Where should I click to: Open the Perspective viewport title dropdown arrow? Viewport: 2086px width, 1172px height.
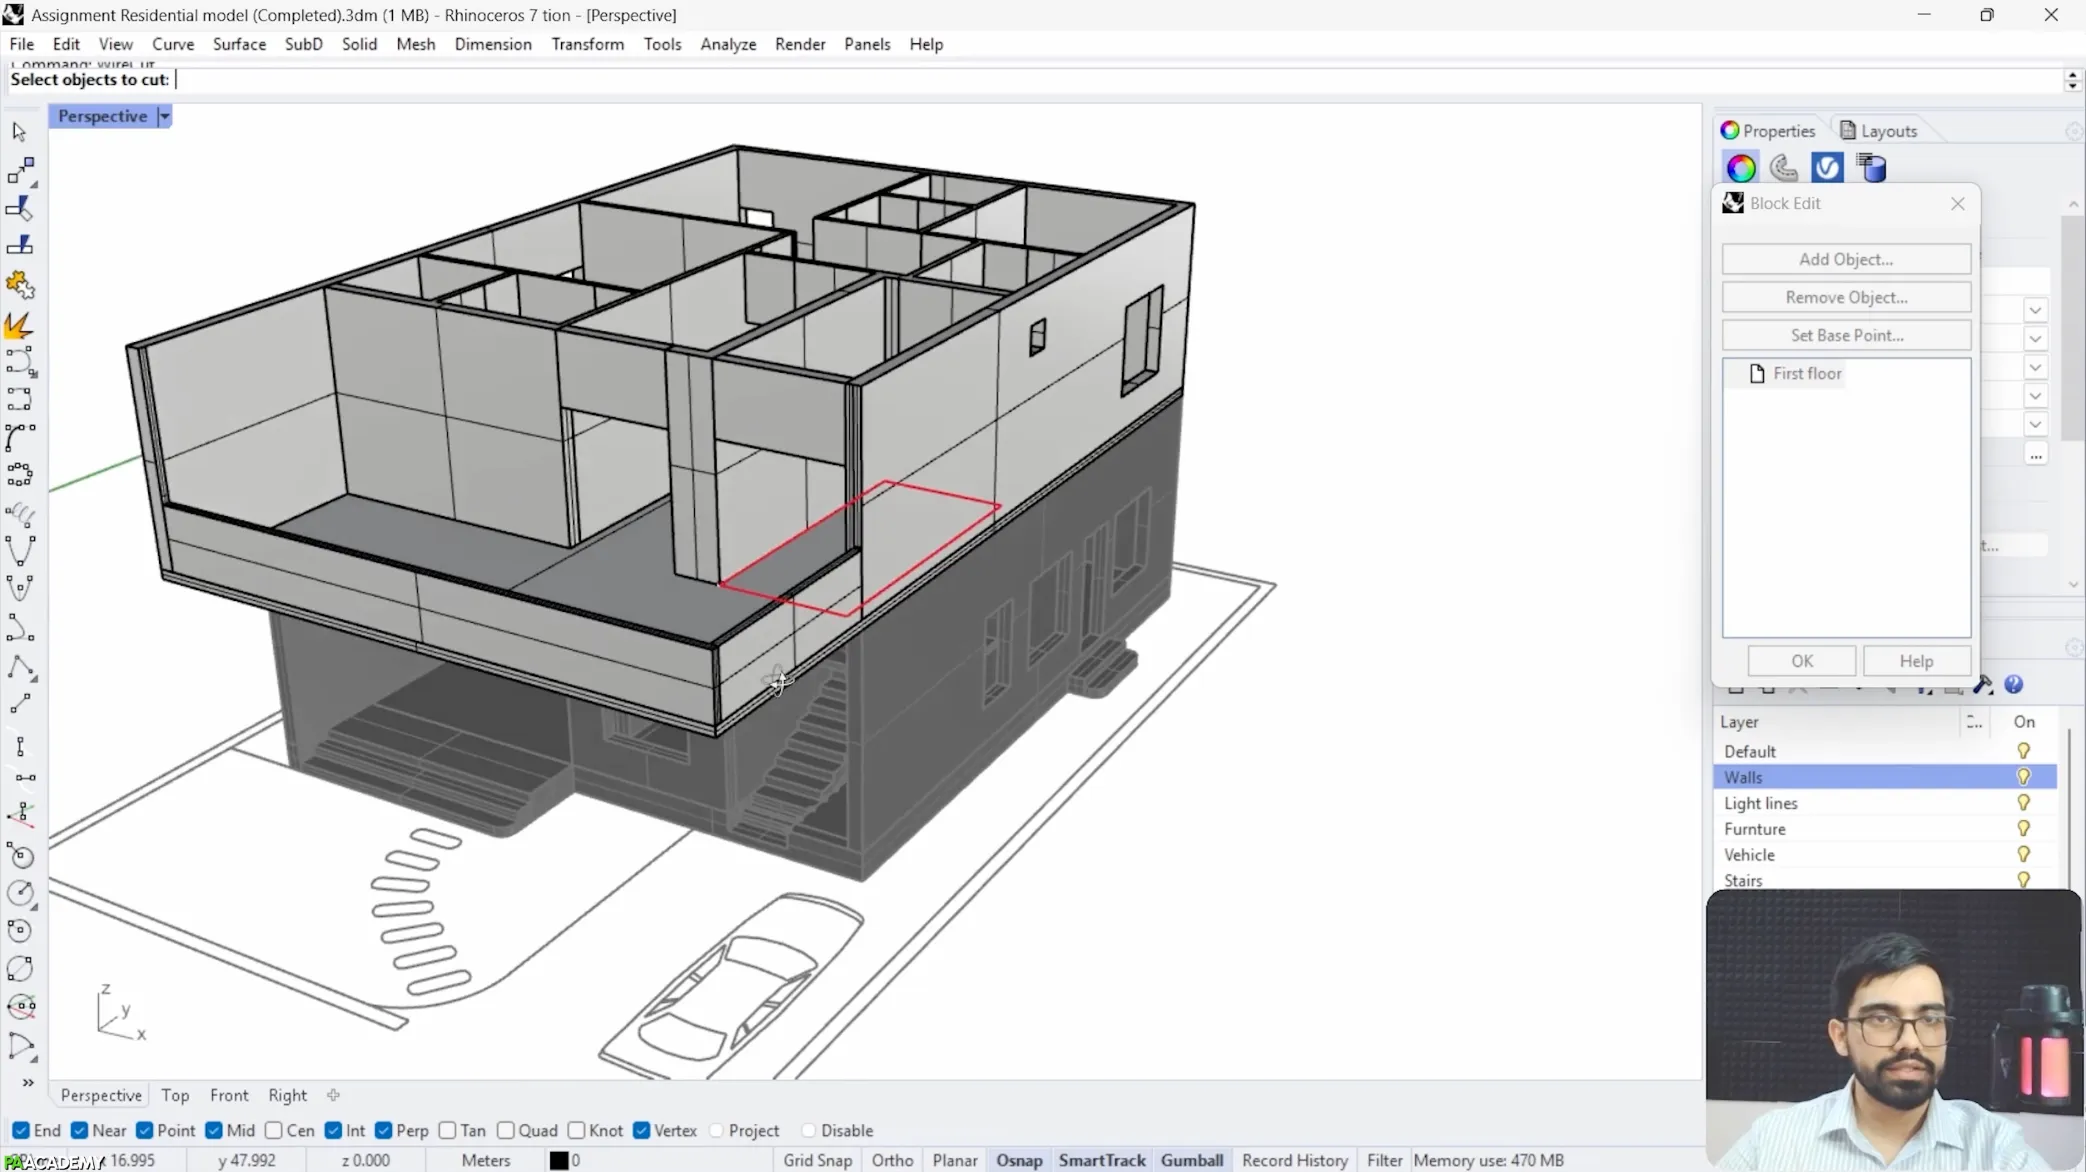pos(165,116)
